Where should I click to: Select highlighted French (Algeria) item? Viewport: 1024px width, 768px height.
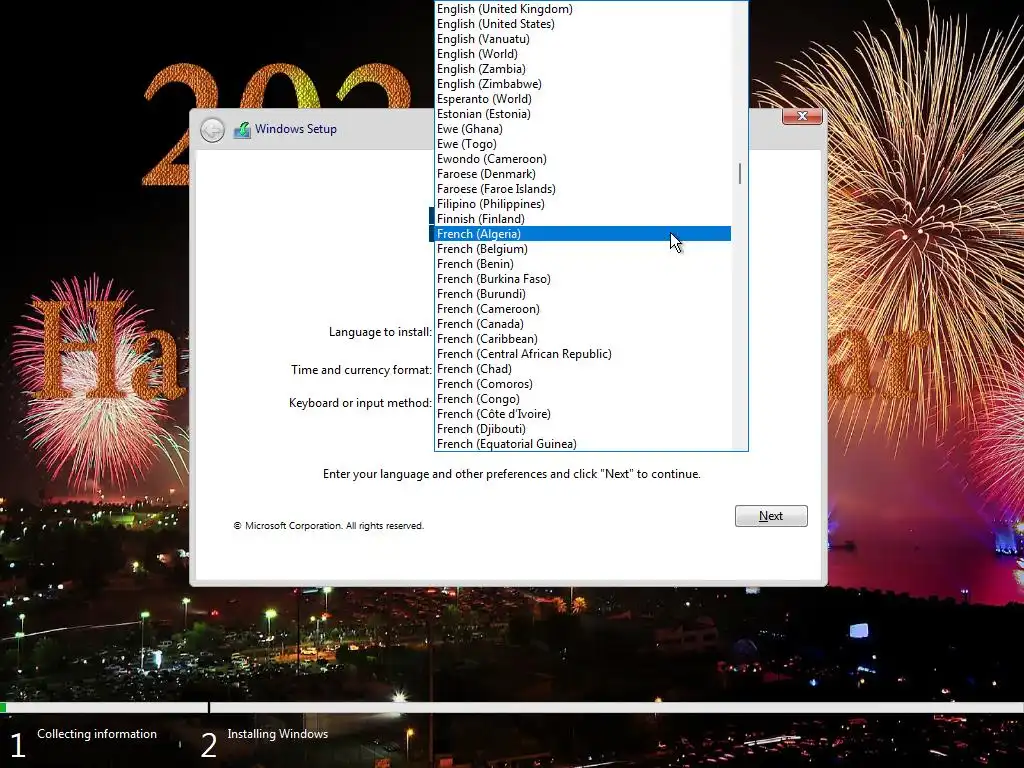(x=583, y=234)
